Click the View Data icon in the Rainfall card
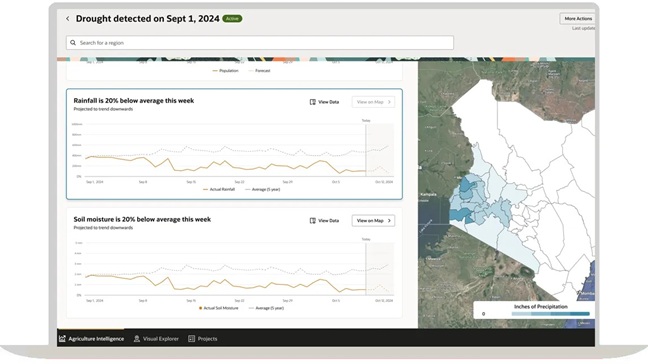Image resolution: width=648 pixels, height=364 pixels. [x=312, y=102]
